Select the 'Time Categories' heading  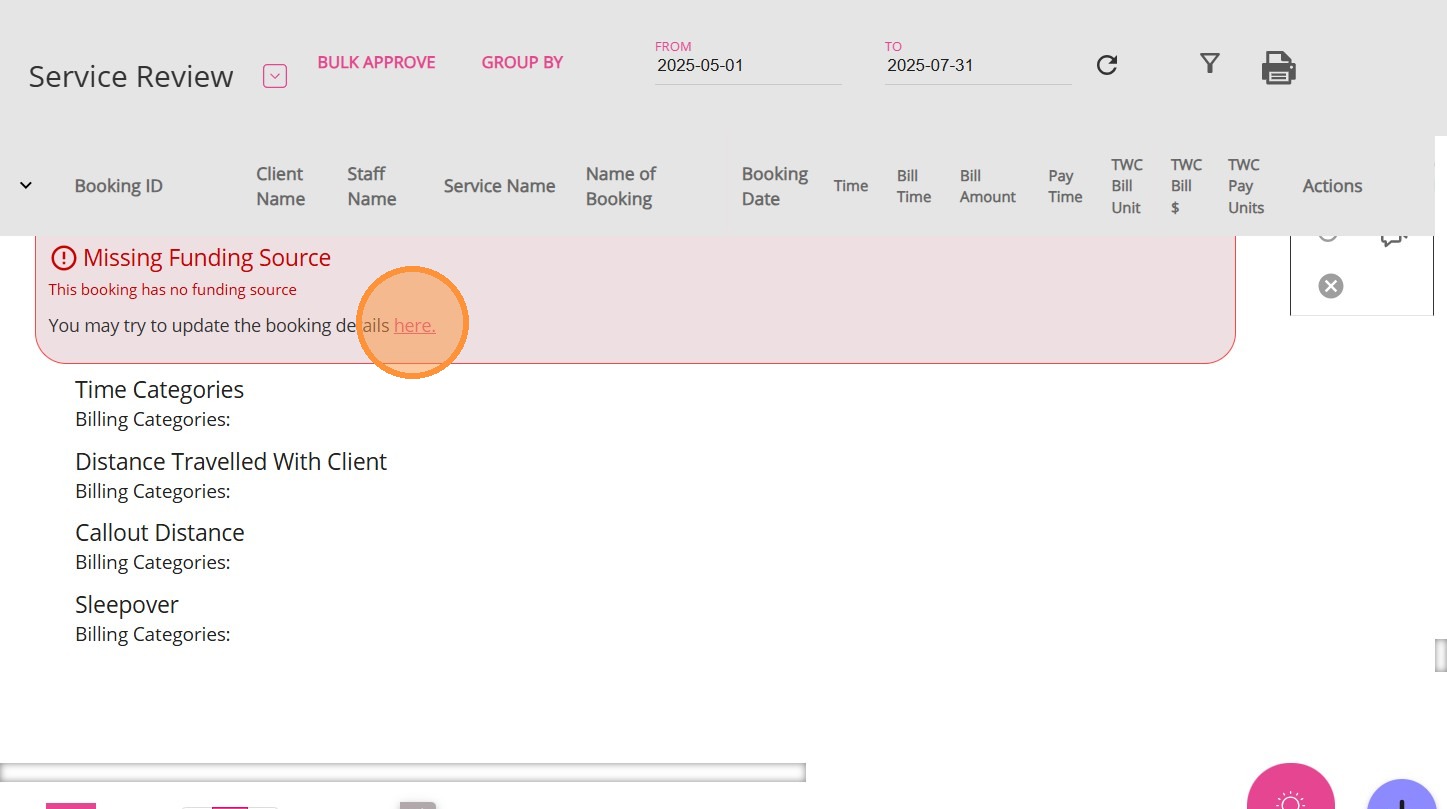coord(159,390)
